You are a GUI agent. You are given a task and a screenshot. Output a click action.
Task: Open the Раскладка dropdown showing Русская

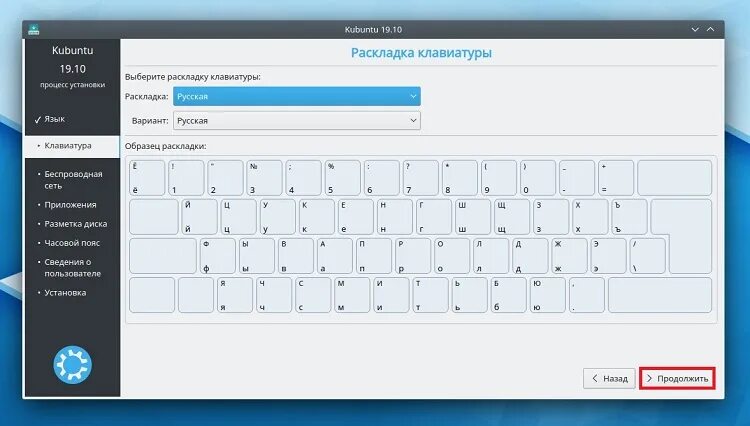pos(297,96)
